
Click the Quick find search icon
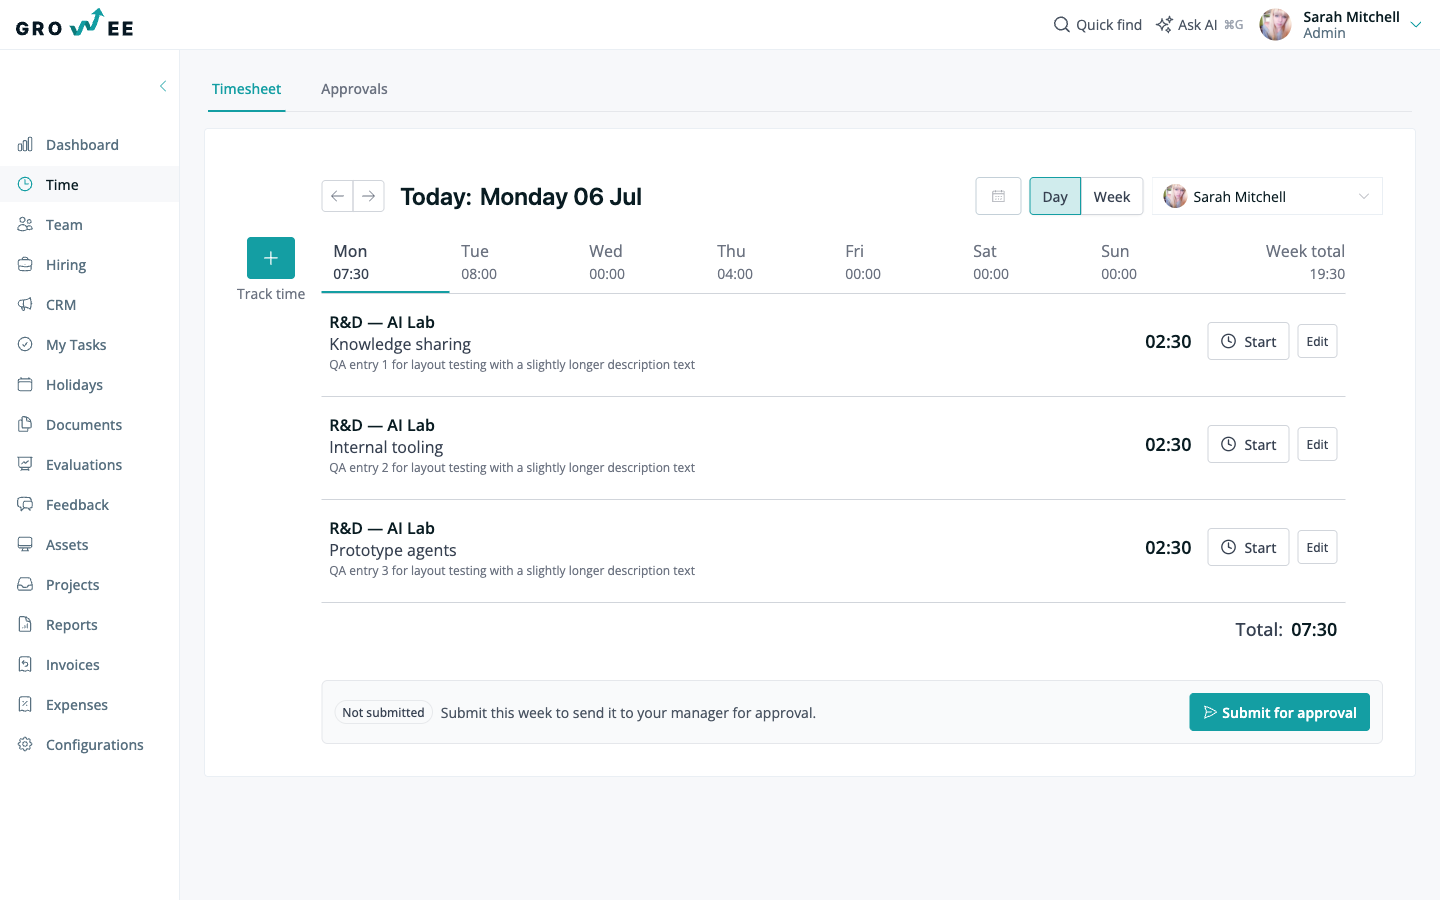pyautogui.click(x=1062, y=24)
